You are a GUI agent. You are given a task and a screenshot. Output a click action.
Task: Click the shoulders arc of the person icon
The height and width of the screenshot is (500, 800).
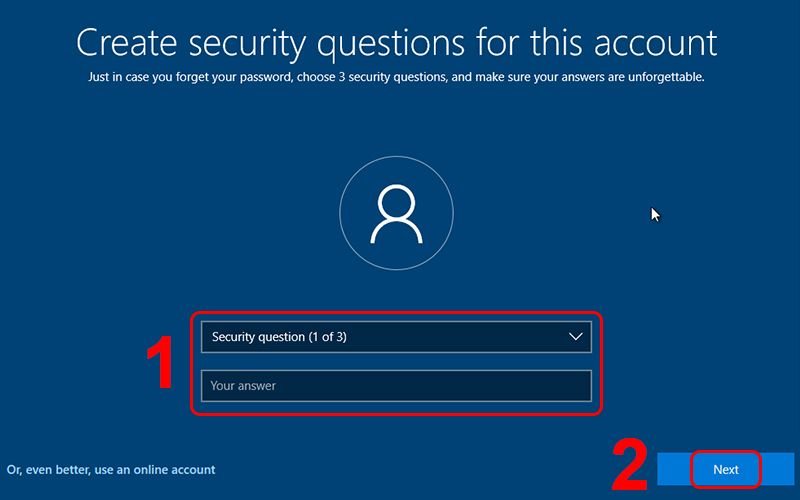coord(396,233)
